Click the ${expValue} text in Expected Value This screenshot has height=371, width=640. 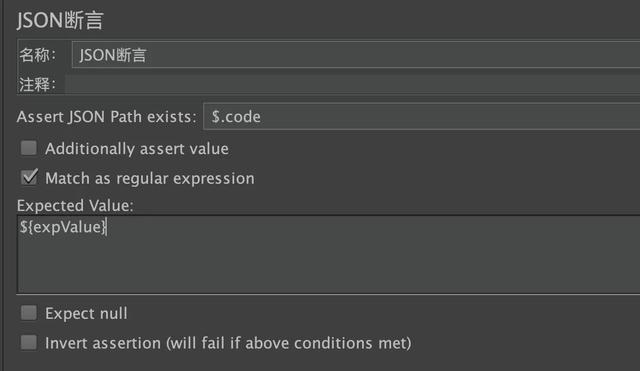click(63, 227)
